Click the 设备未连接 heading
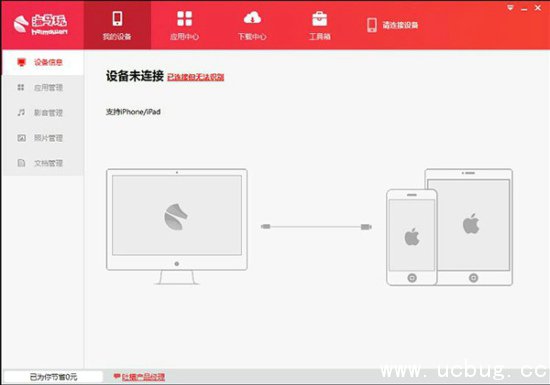Viewport: 550px width, 385px height. 135,76
